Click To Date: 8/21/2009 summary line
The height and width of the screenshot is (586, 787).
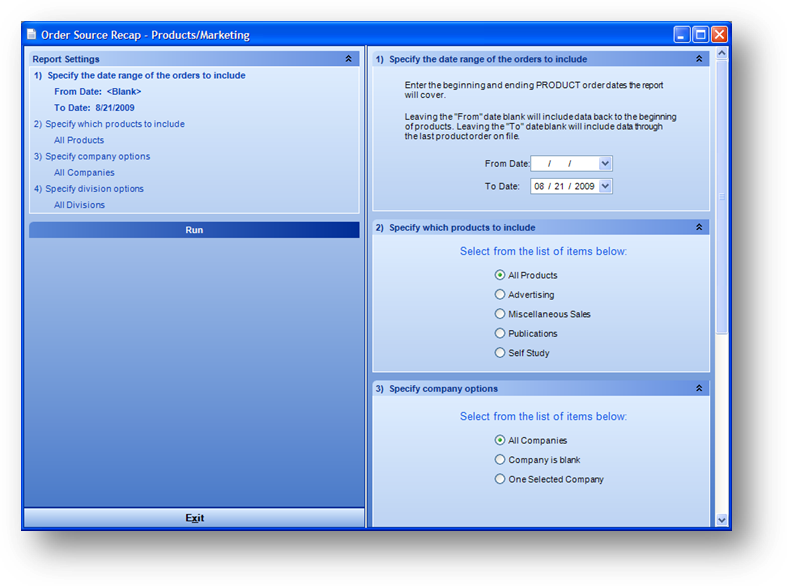click(x=94, y=107)
